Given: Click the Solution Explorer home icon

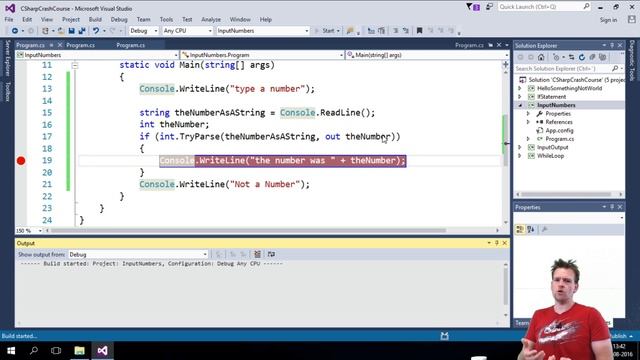Looking at the screenshot, I should [541, 57].
